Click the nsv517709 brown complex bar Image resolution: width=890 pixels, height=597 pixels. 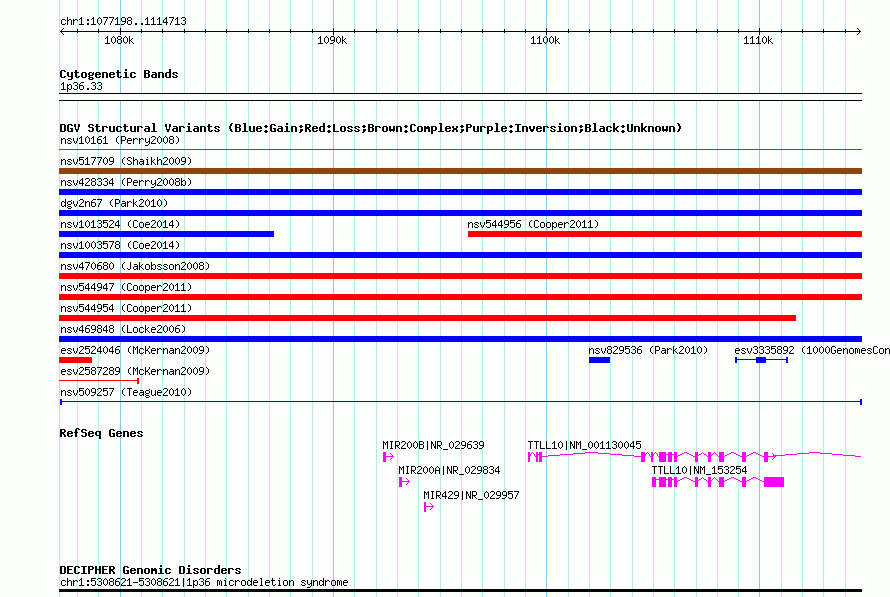point(460,171)
